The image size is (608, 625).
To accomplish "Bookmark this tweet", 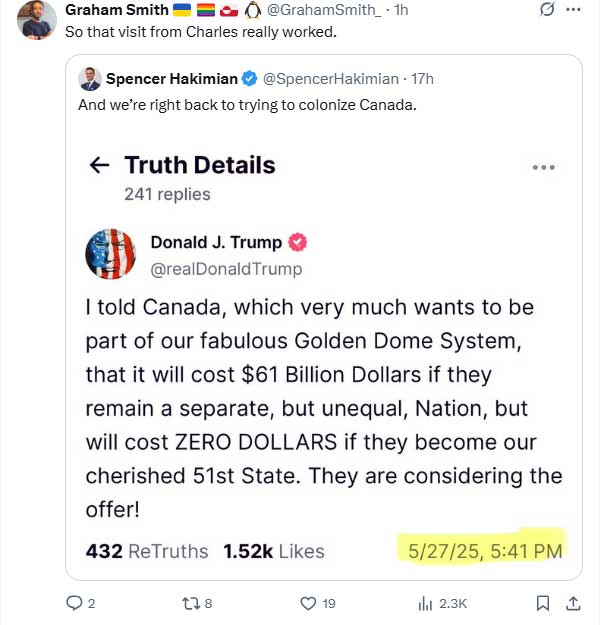I will [x=542, y=602].
